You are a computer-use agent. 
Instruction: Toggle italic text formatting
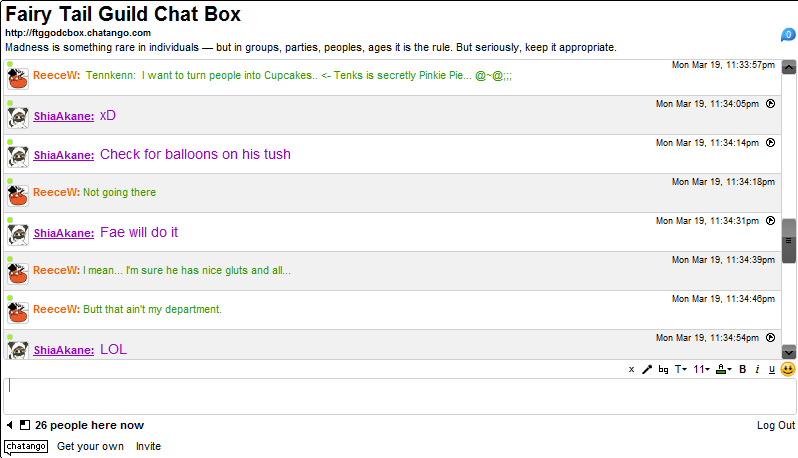(x=757, y=370)
